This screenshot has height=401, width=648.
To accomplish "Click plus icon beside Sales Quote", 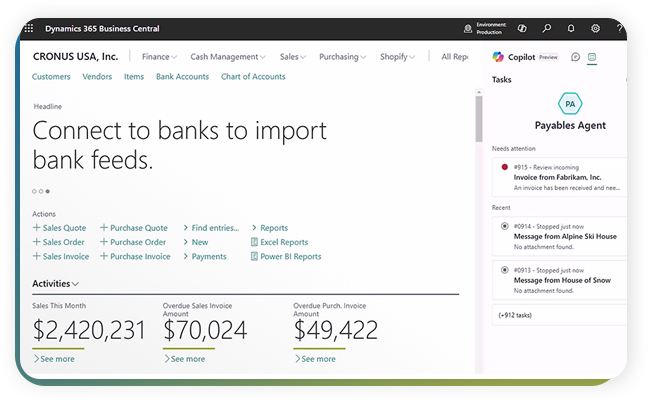I will click(36, 227).
